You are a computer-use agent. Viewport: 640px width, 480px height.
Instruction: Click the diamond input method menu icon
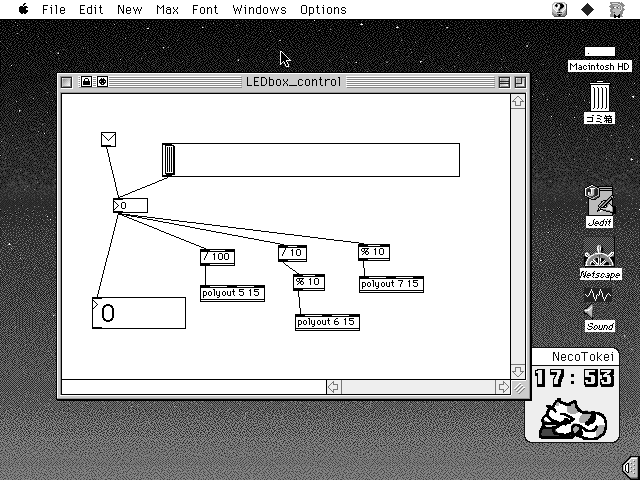point(587,9)
